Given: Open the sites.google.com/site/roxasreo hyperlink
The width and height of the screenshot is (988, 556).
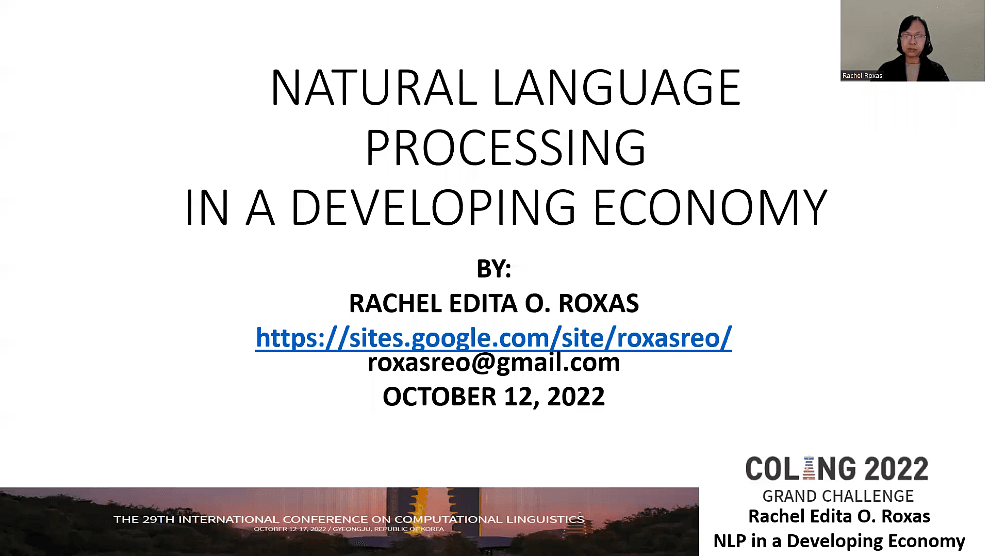Looking at the screenshot, I should tap(493, 337).
